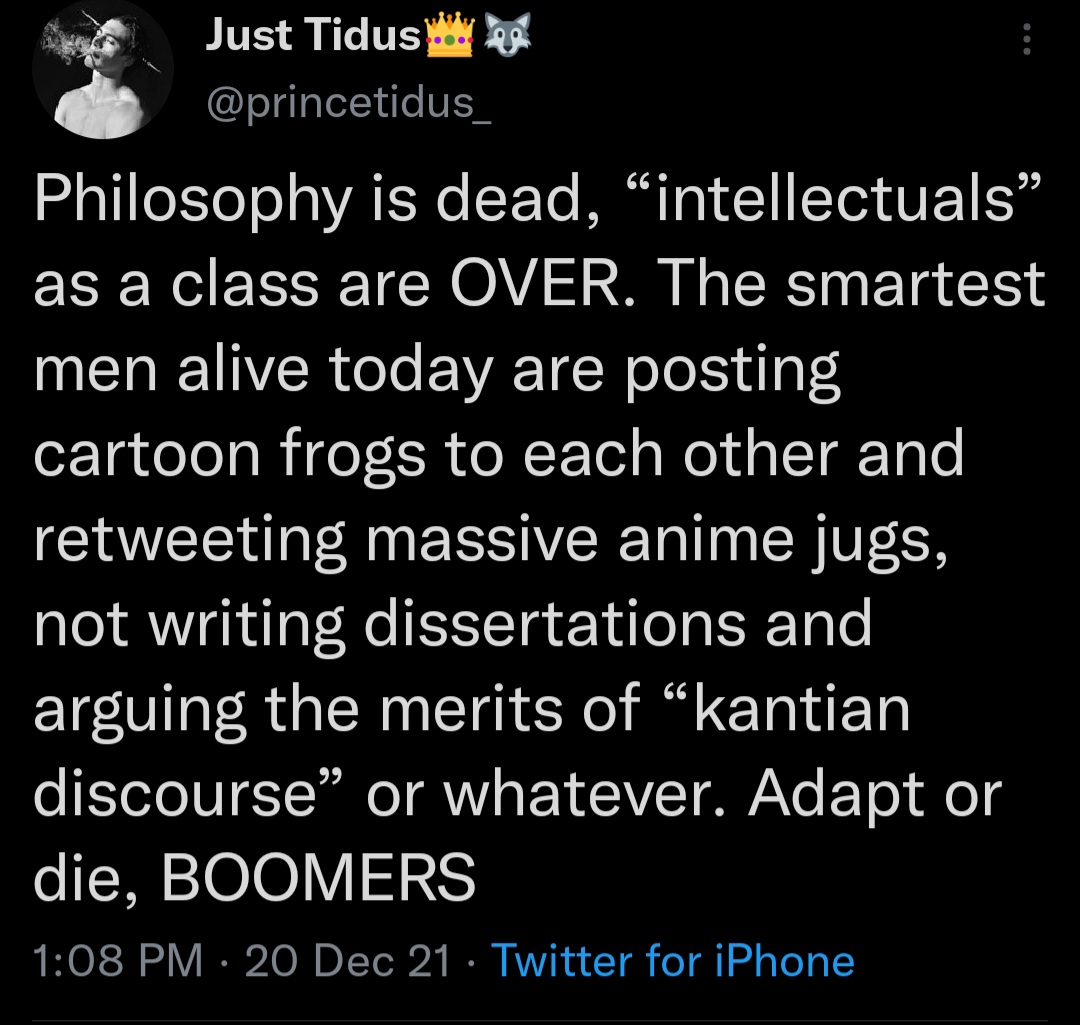Tap the smoking man profile avatar

coord(103,69)
